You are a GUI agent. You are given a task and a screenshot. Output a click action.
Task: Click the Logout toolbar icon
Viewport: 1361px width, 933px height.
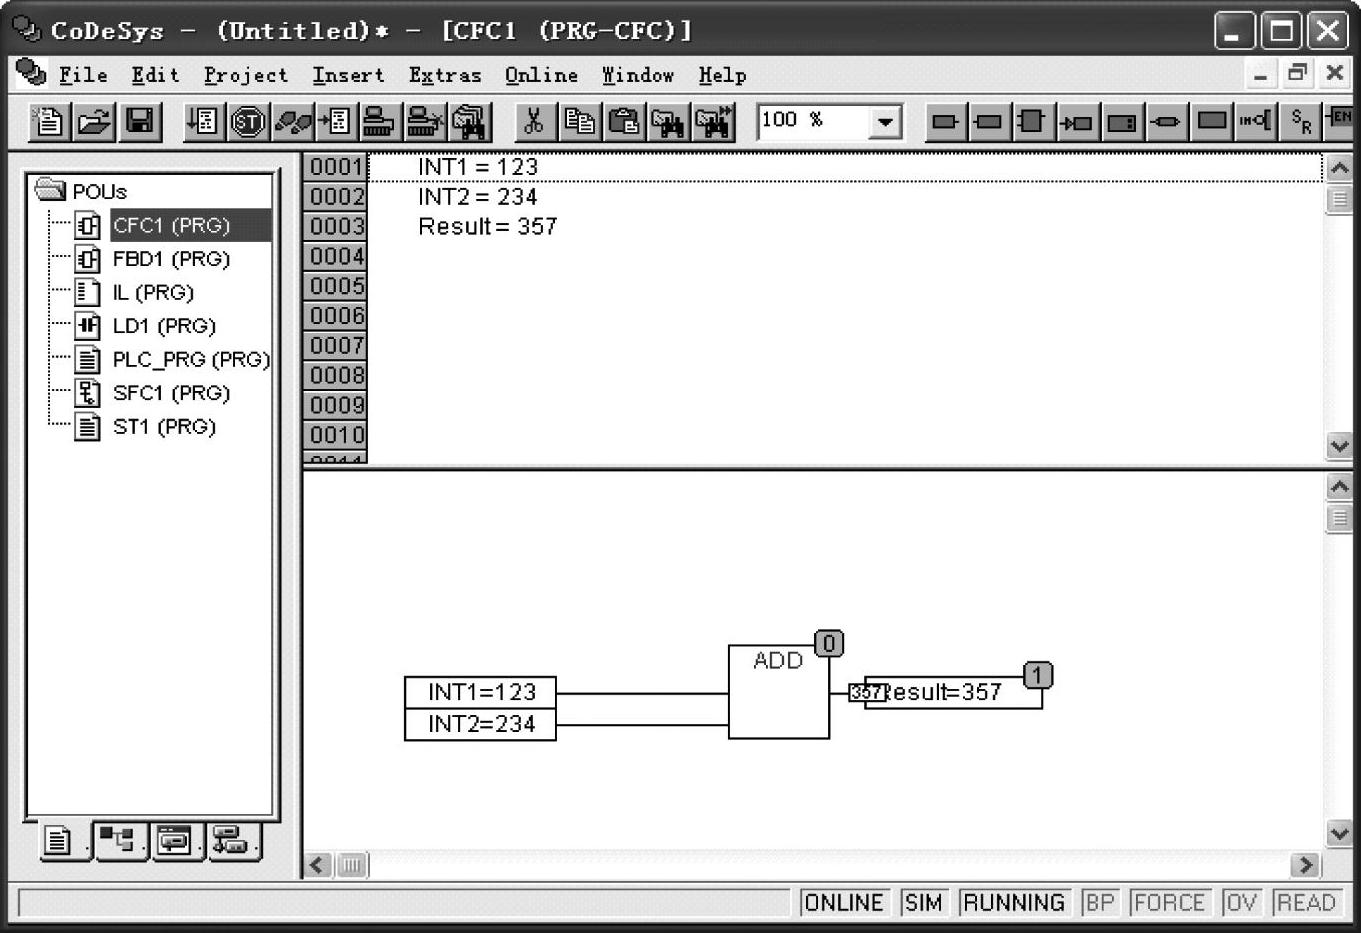pyautogui.click(x=424, y=122)
